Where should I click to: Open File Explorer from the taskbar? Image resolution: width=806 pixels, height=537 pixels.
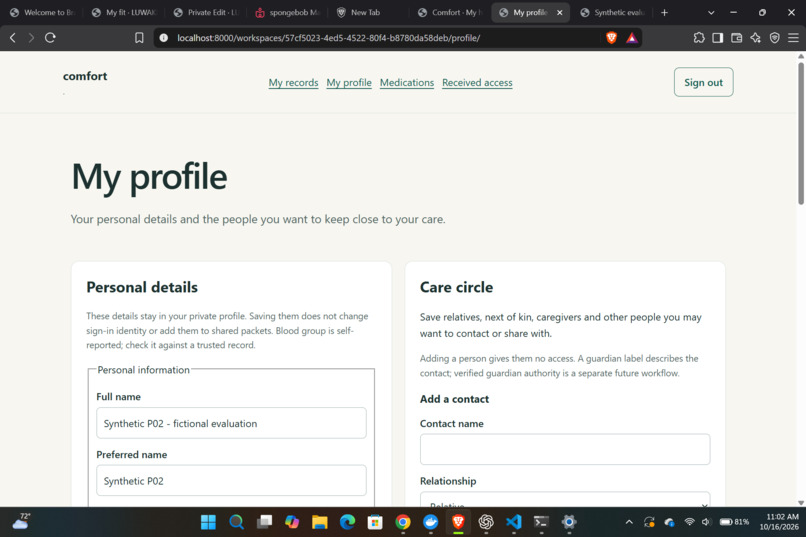320,522
